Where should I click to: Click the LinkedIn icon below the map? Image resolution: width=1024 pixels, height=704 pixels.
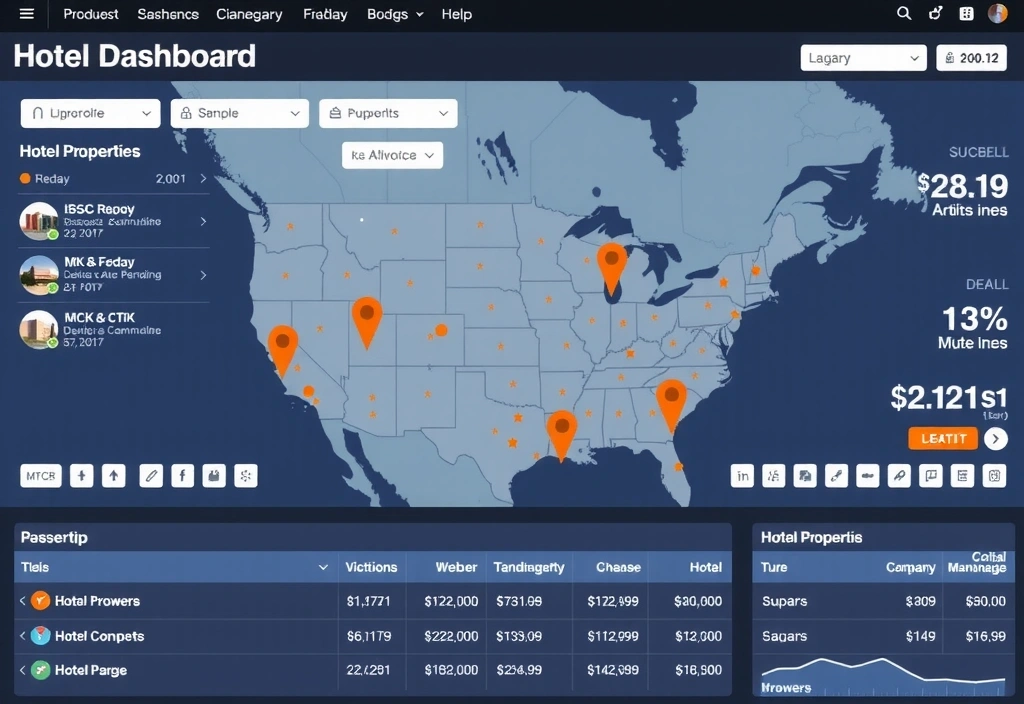[x=743, y=476]
